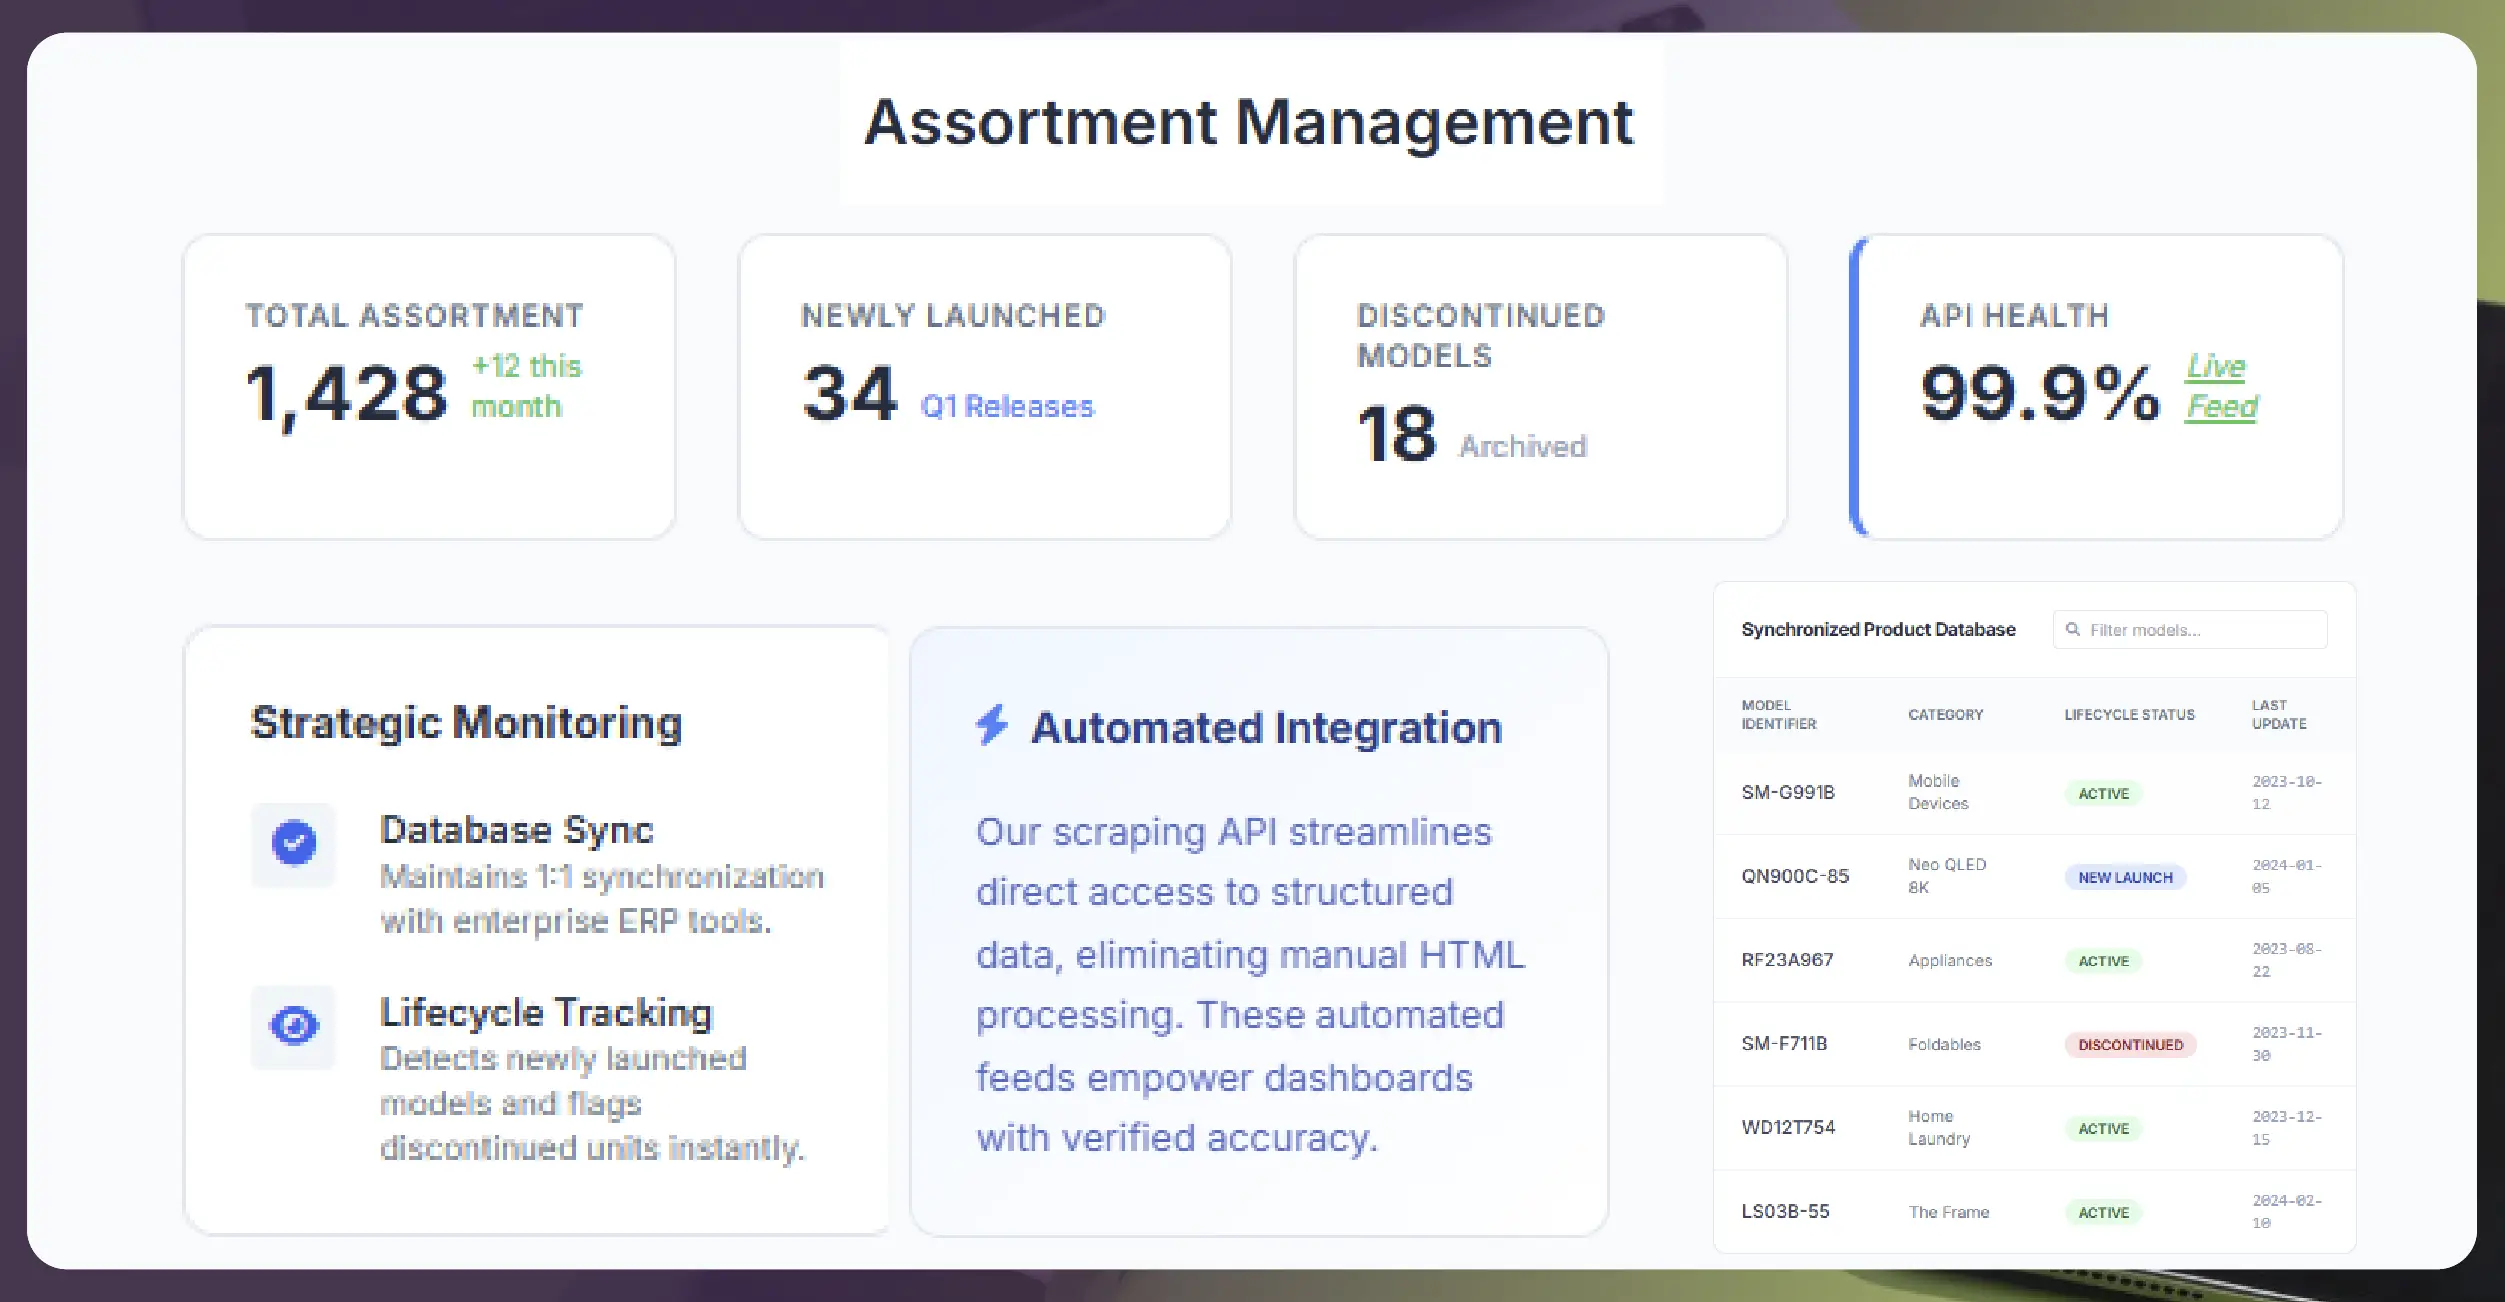
Task: Select the Automated Integration lightning bolt icon
Action: point(993,726)
